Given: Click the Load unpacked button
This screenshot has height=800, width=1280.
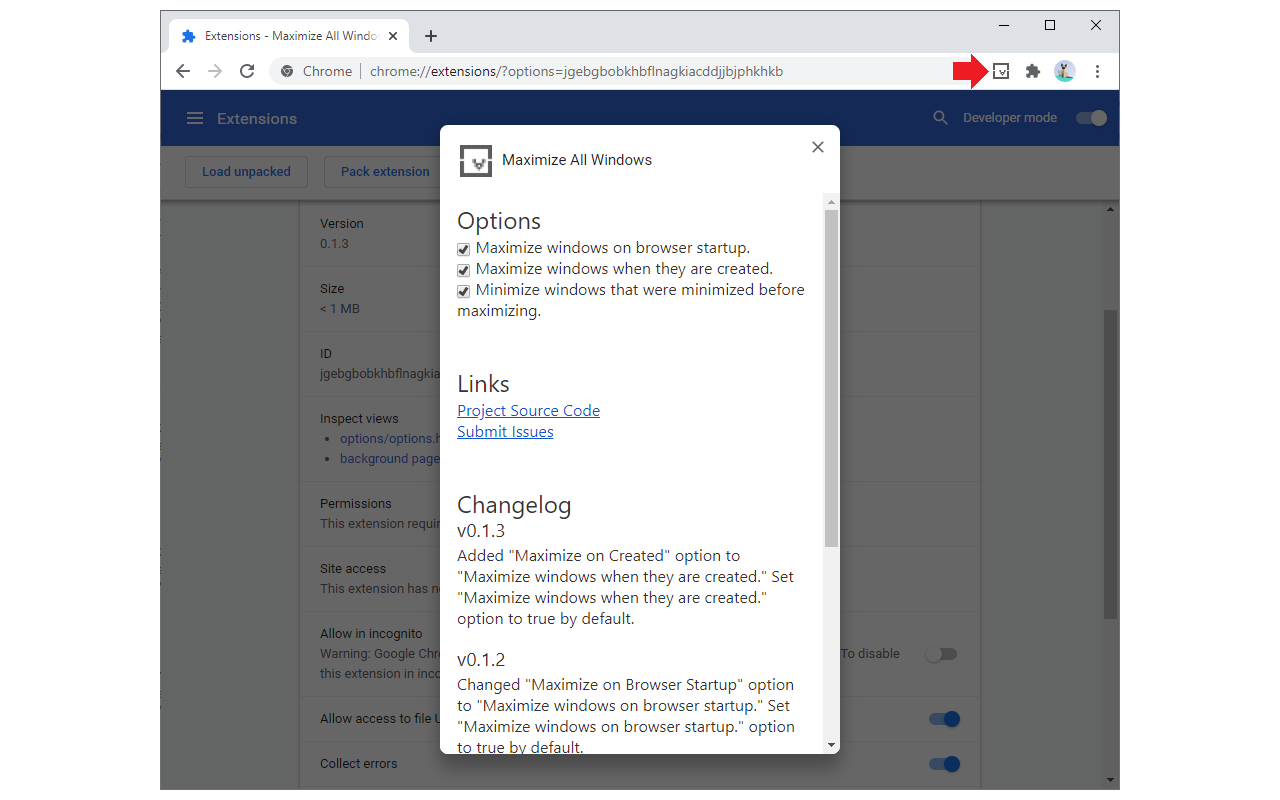Looking at the screenshot, I should pos(246,172).
